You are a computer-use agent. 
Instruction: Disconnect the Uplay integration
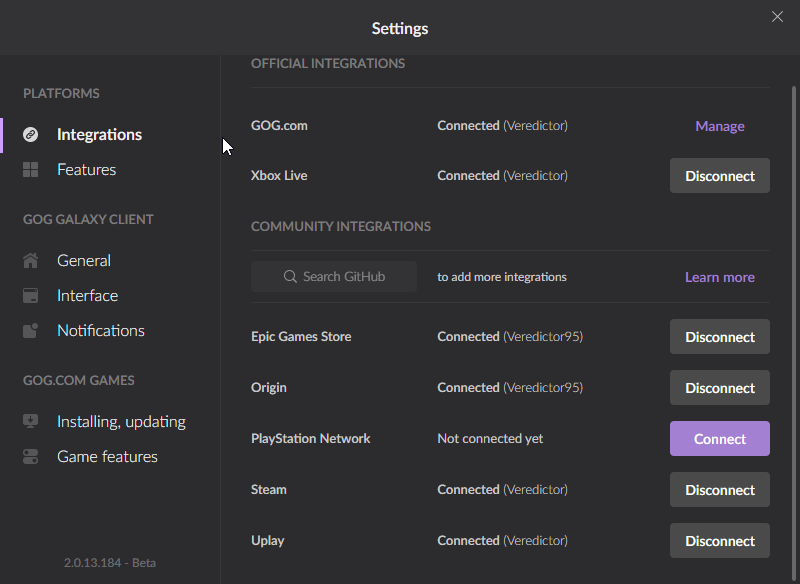click(719, 541)
